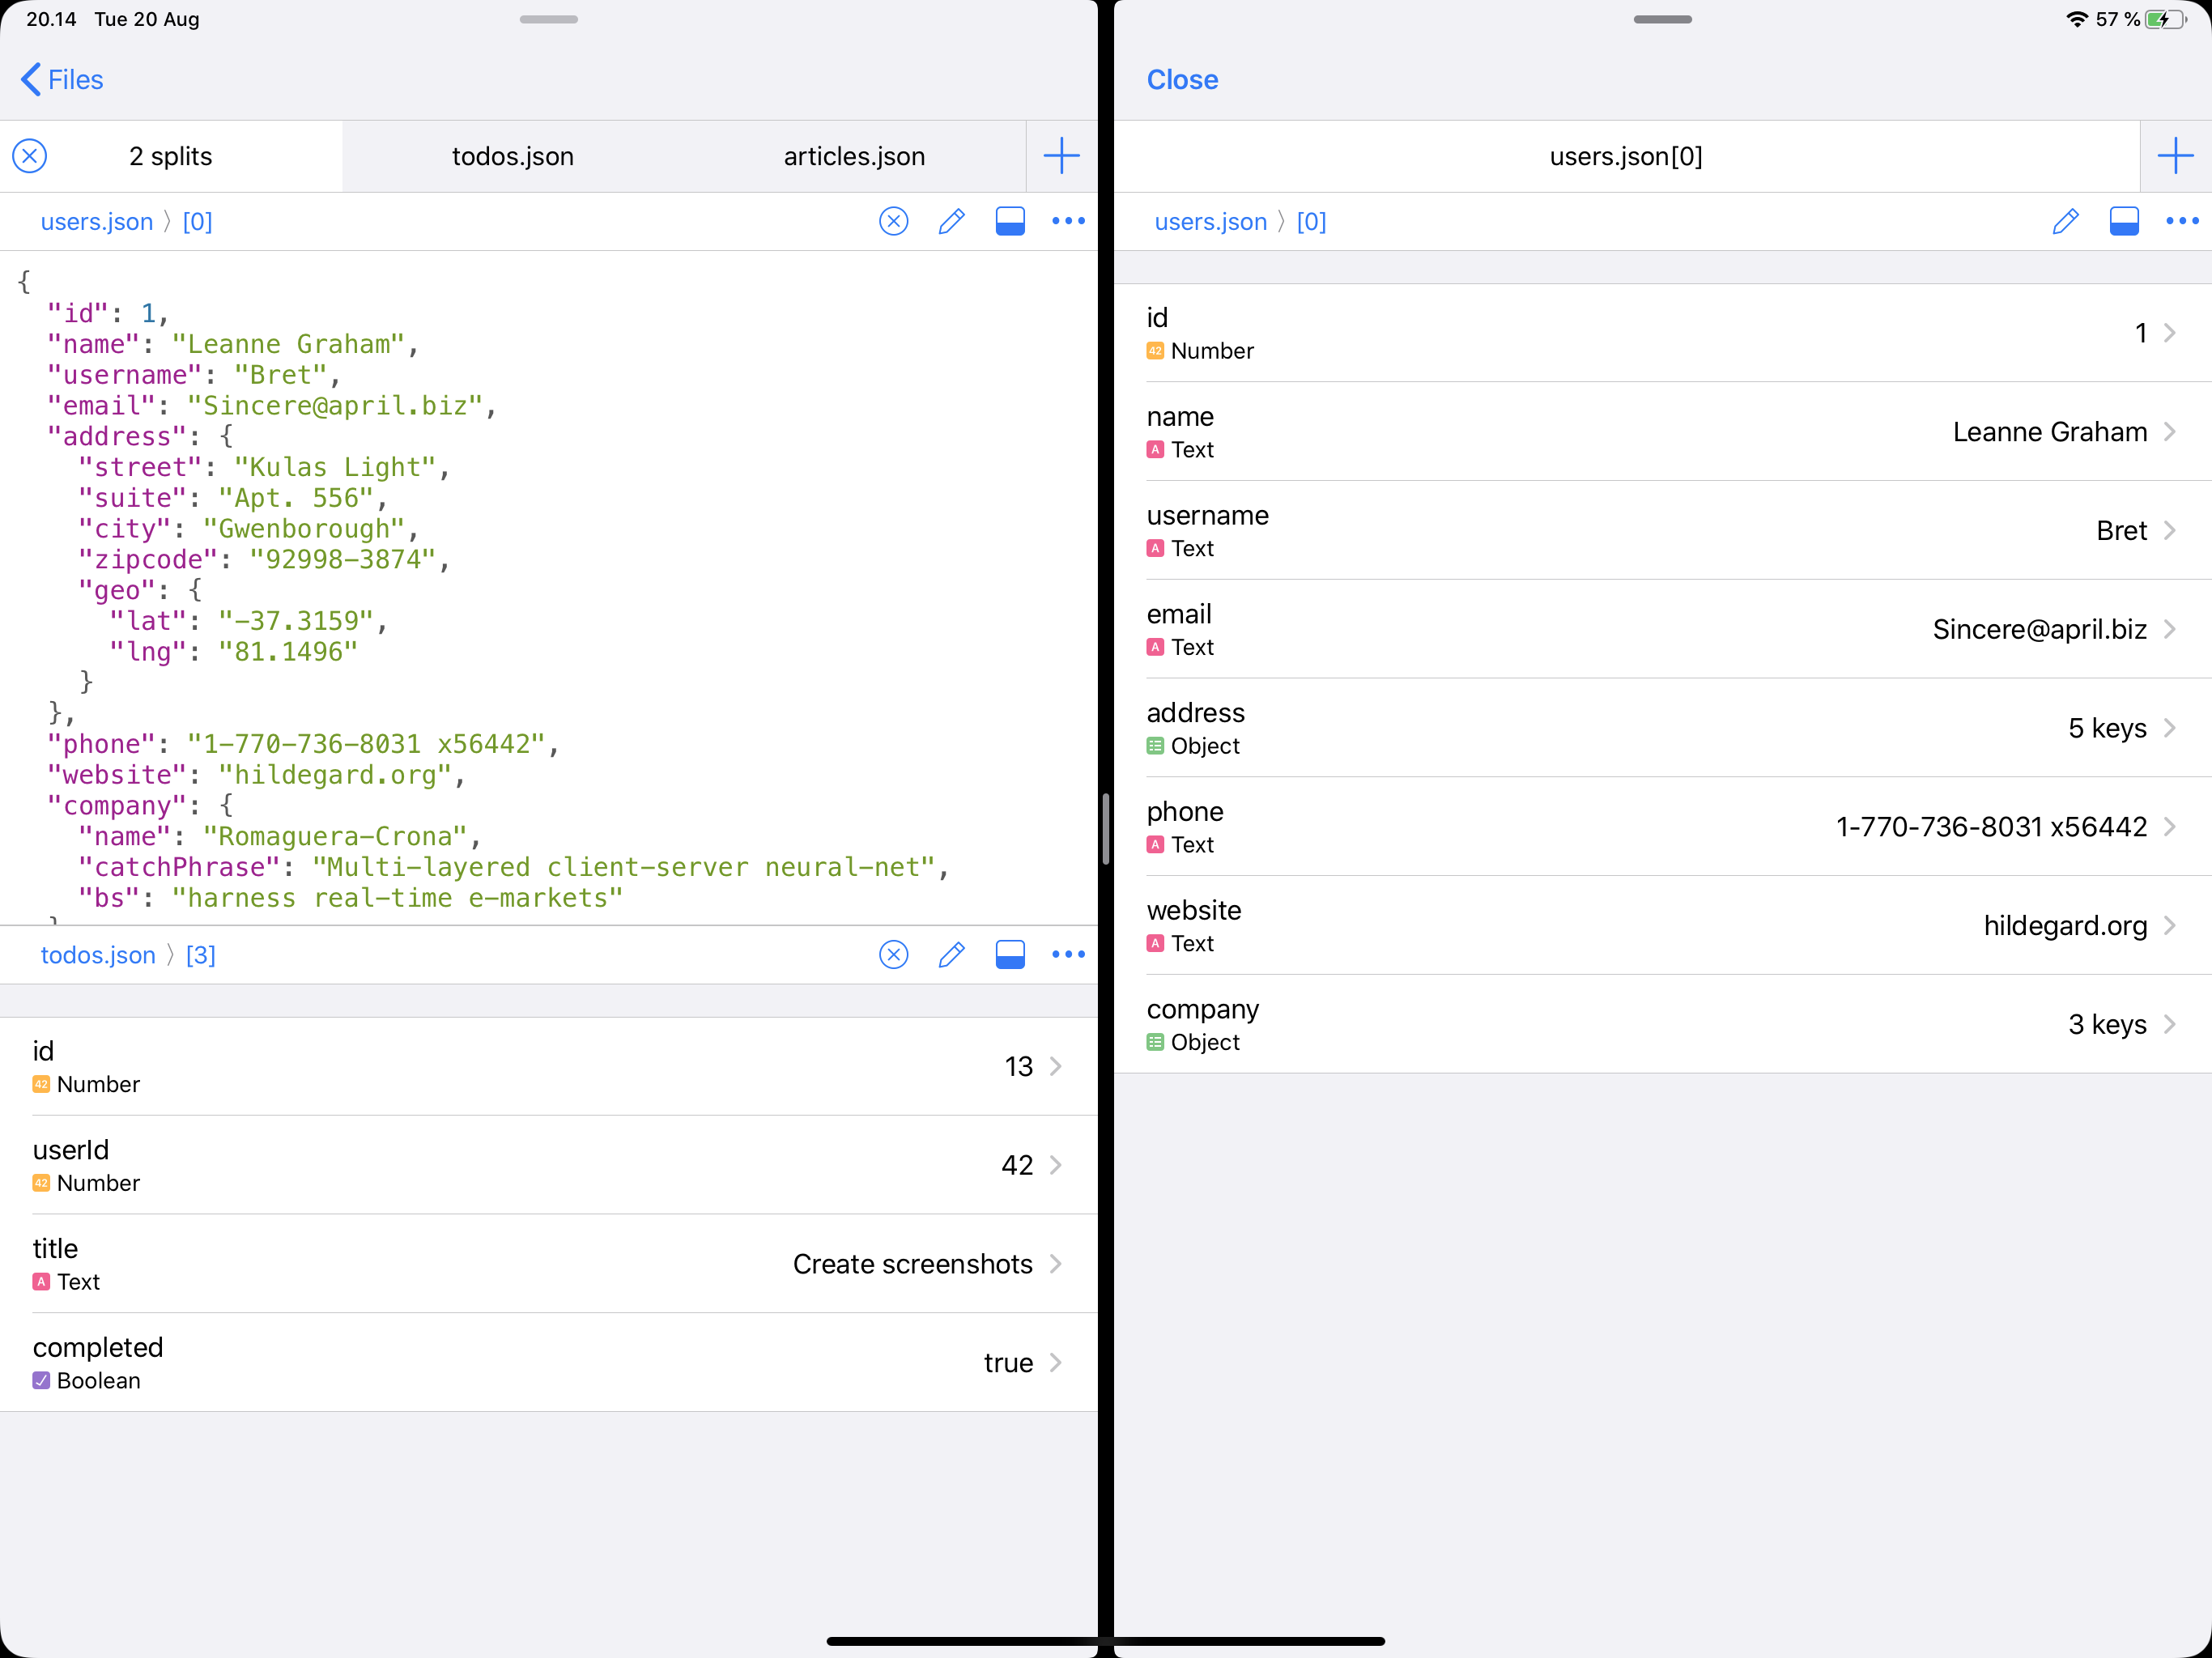The height and width of the screenshot is (1658, 2212).
Task: Open more options dots in right users.json pane
Action: tap(2181, 221)
